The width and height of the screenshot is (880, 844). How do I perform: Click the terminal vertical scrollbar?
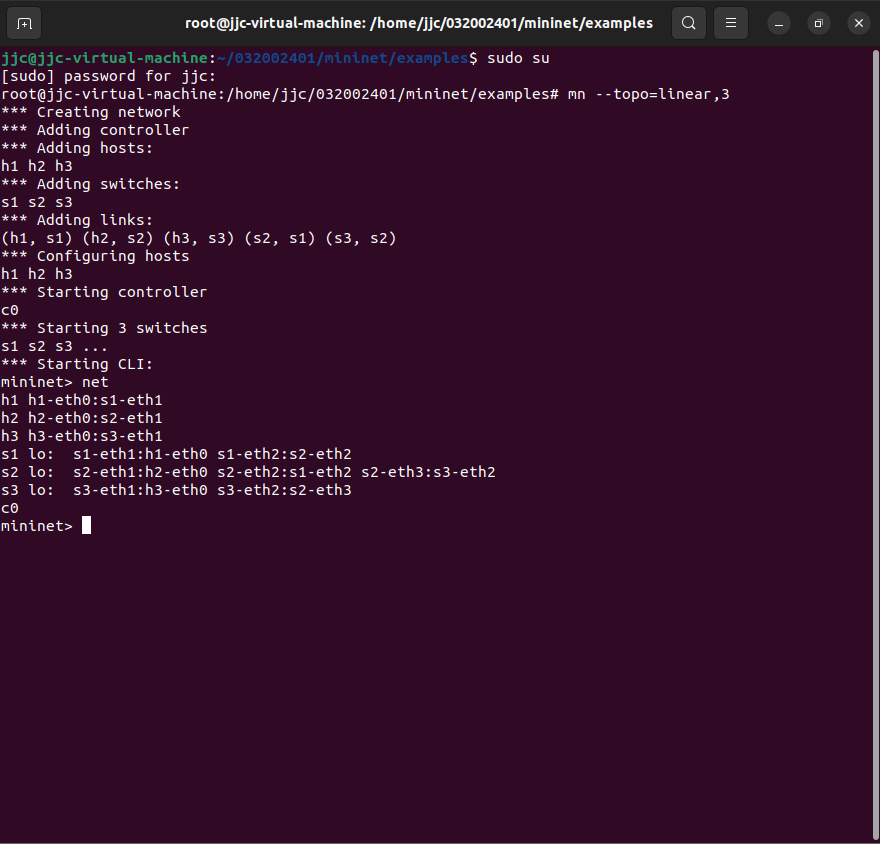click(x=875, y=443)
